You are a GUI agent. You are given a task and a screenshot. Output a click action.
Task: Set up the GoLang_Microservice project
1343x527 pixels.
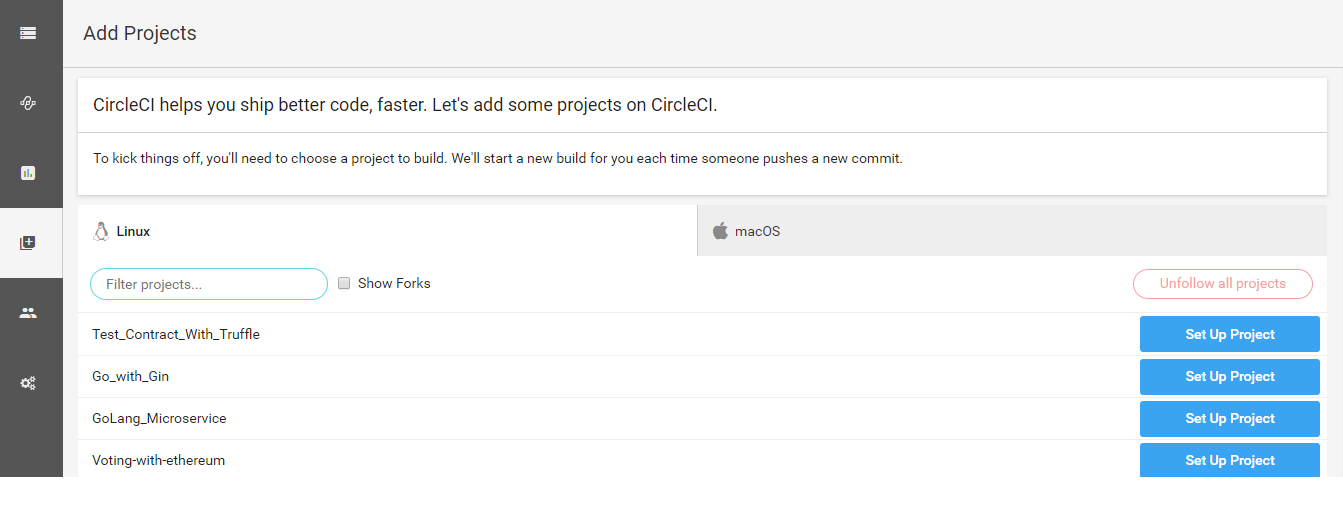pyautogui.click(x=1229, y=418)
